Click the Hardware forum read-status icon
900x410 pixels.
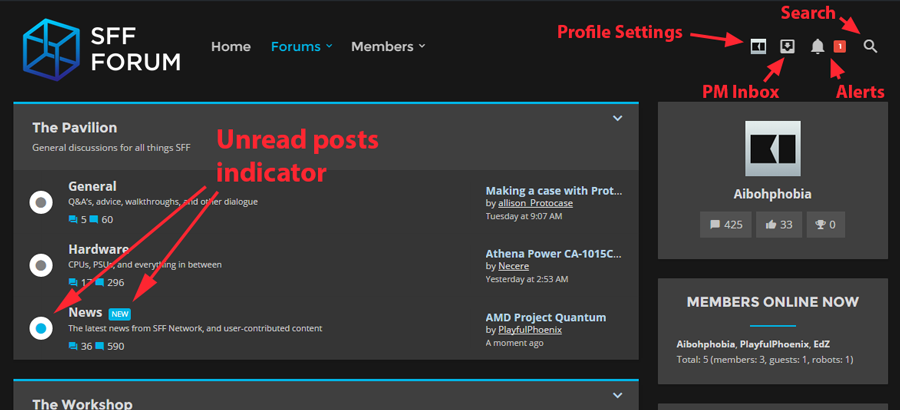click(41, 265)
